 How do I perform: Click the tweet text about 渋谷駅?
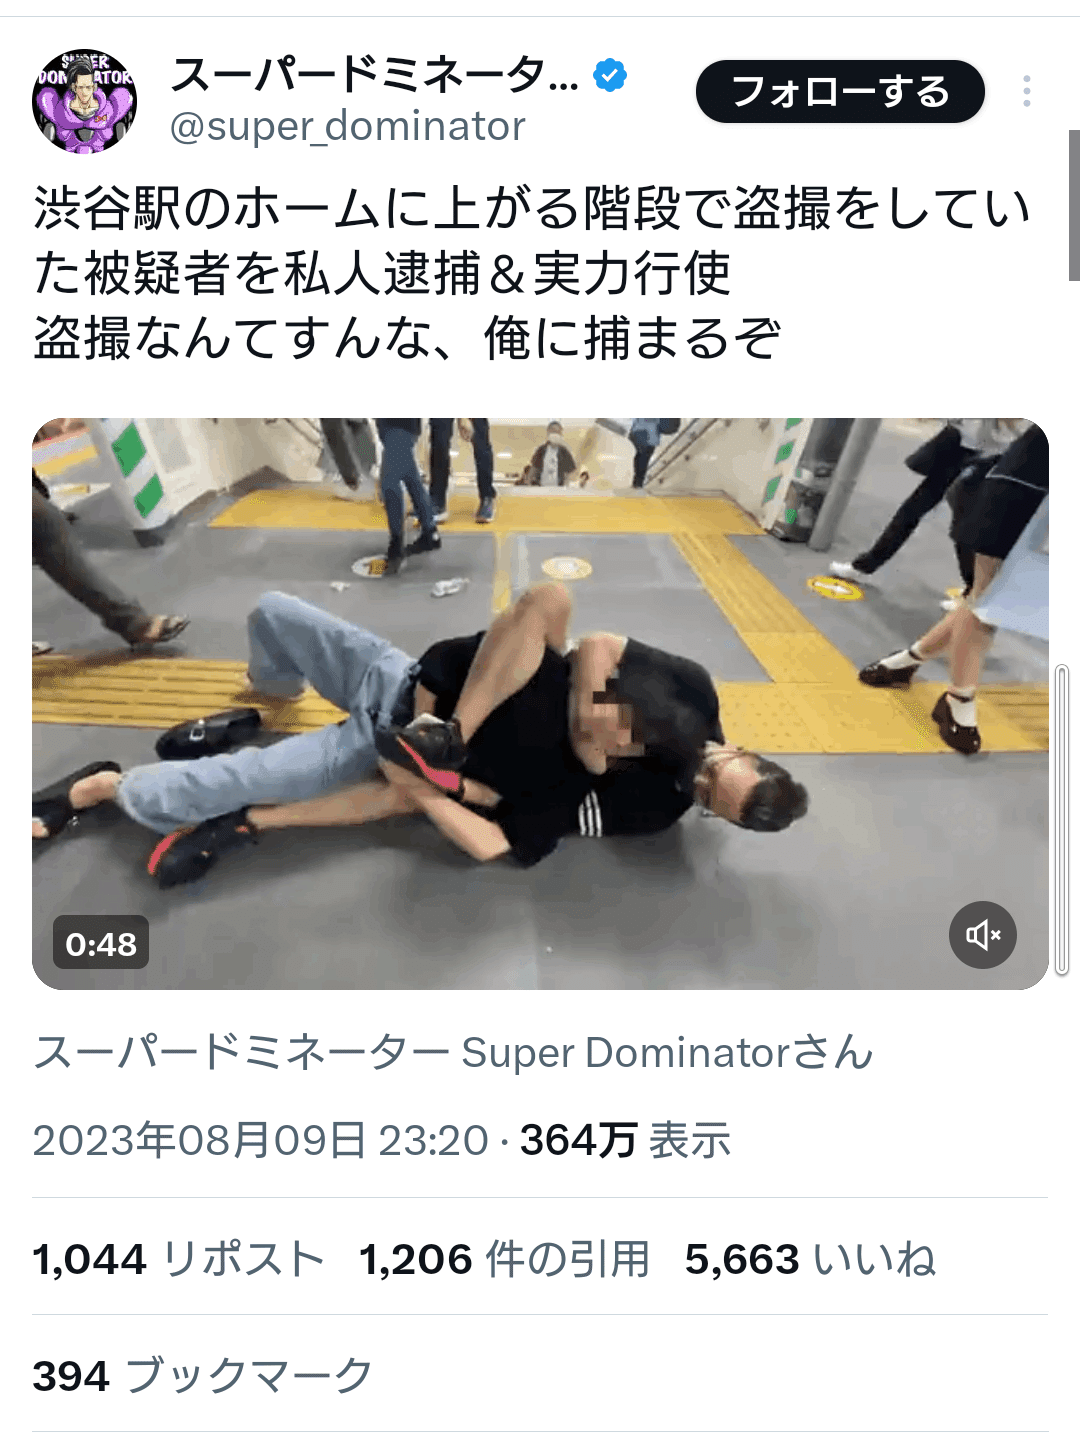(x=532, y=273)
